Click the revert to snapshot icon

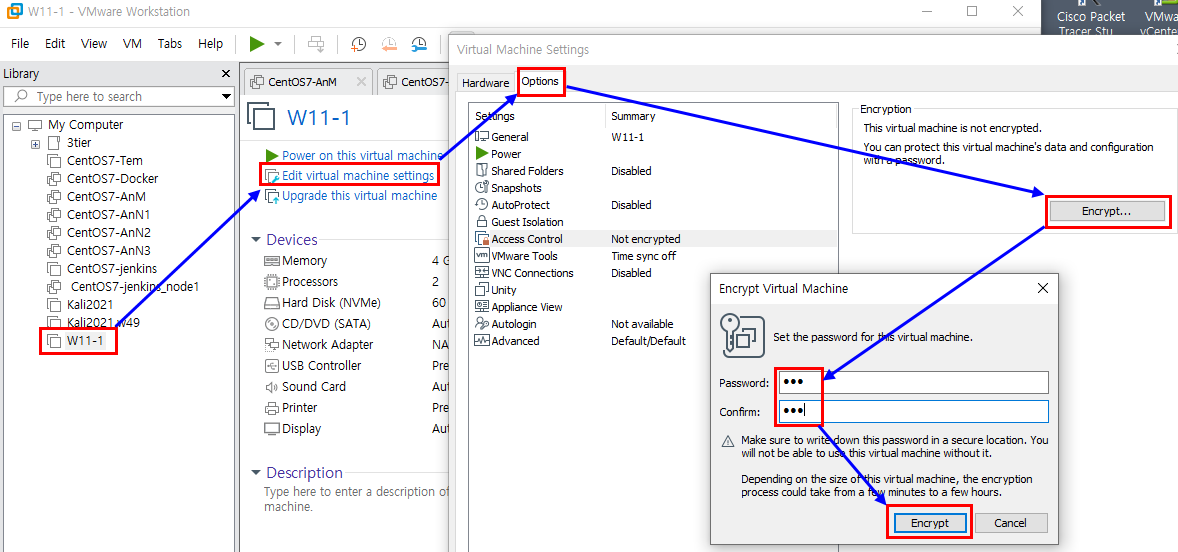tap(389, 44)
